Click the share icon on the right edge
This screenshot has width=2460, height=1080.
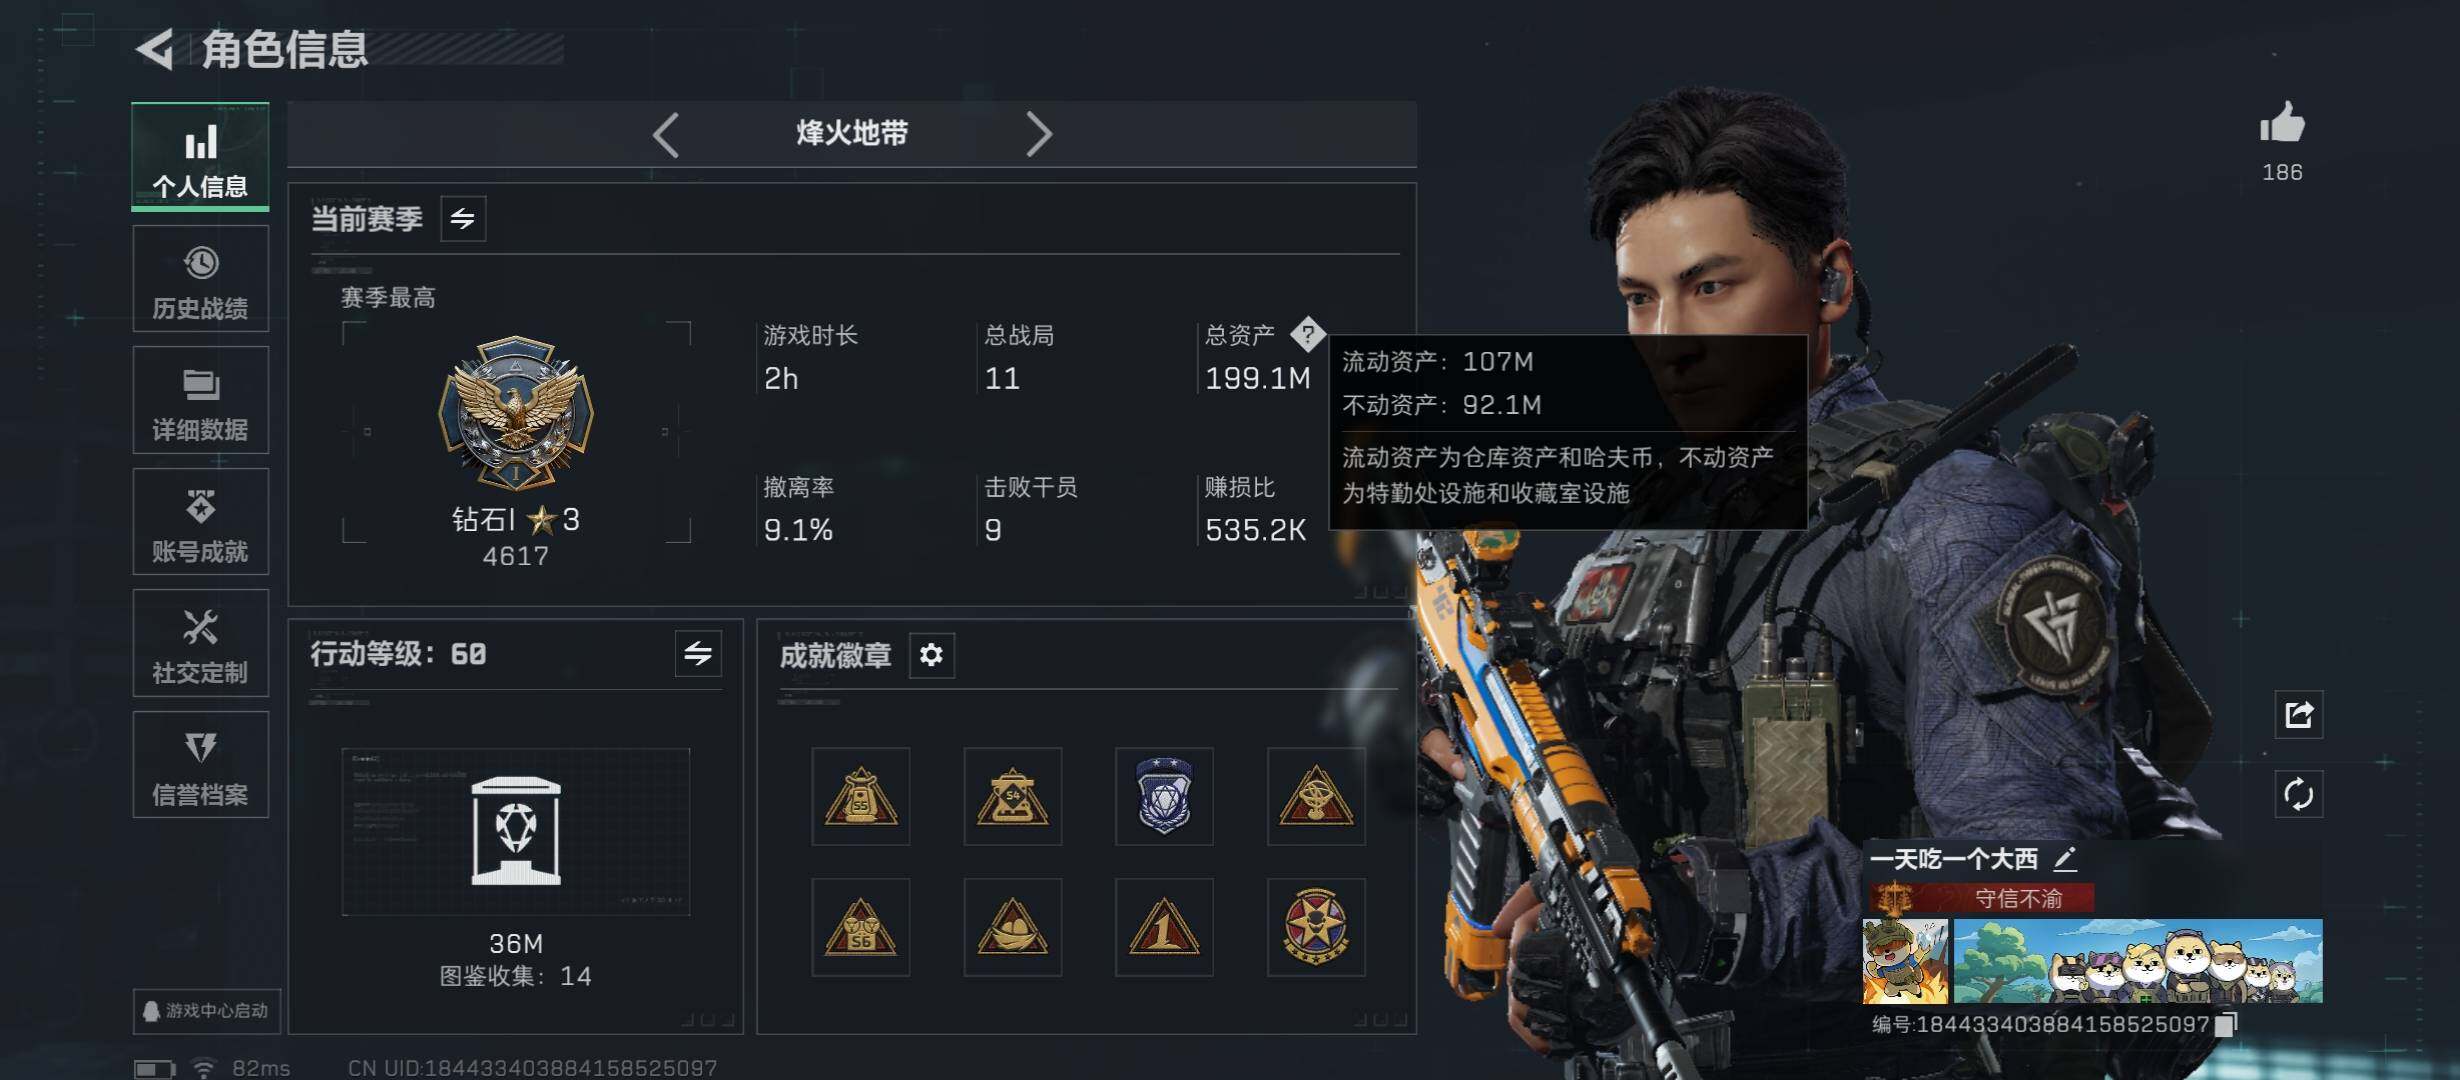(x=2298, y=715)
